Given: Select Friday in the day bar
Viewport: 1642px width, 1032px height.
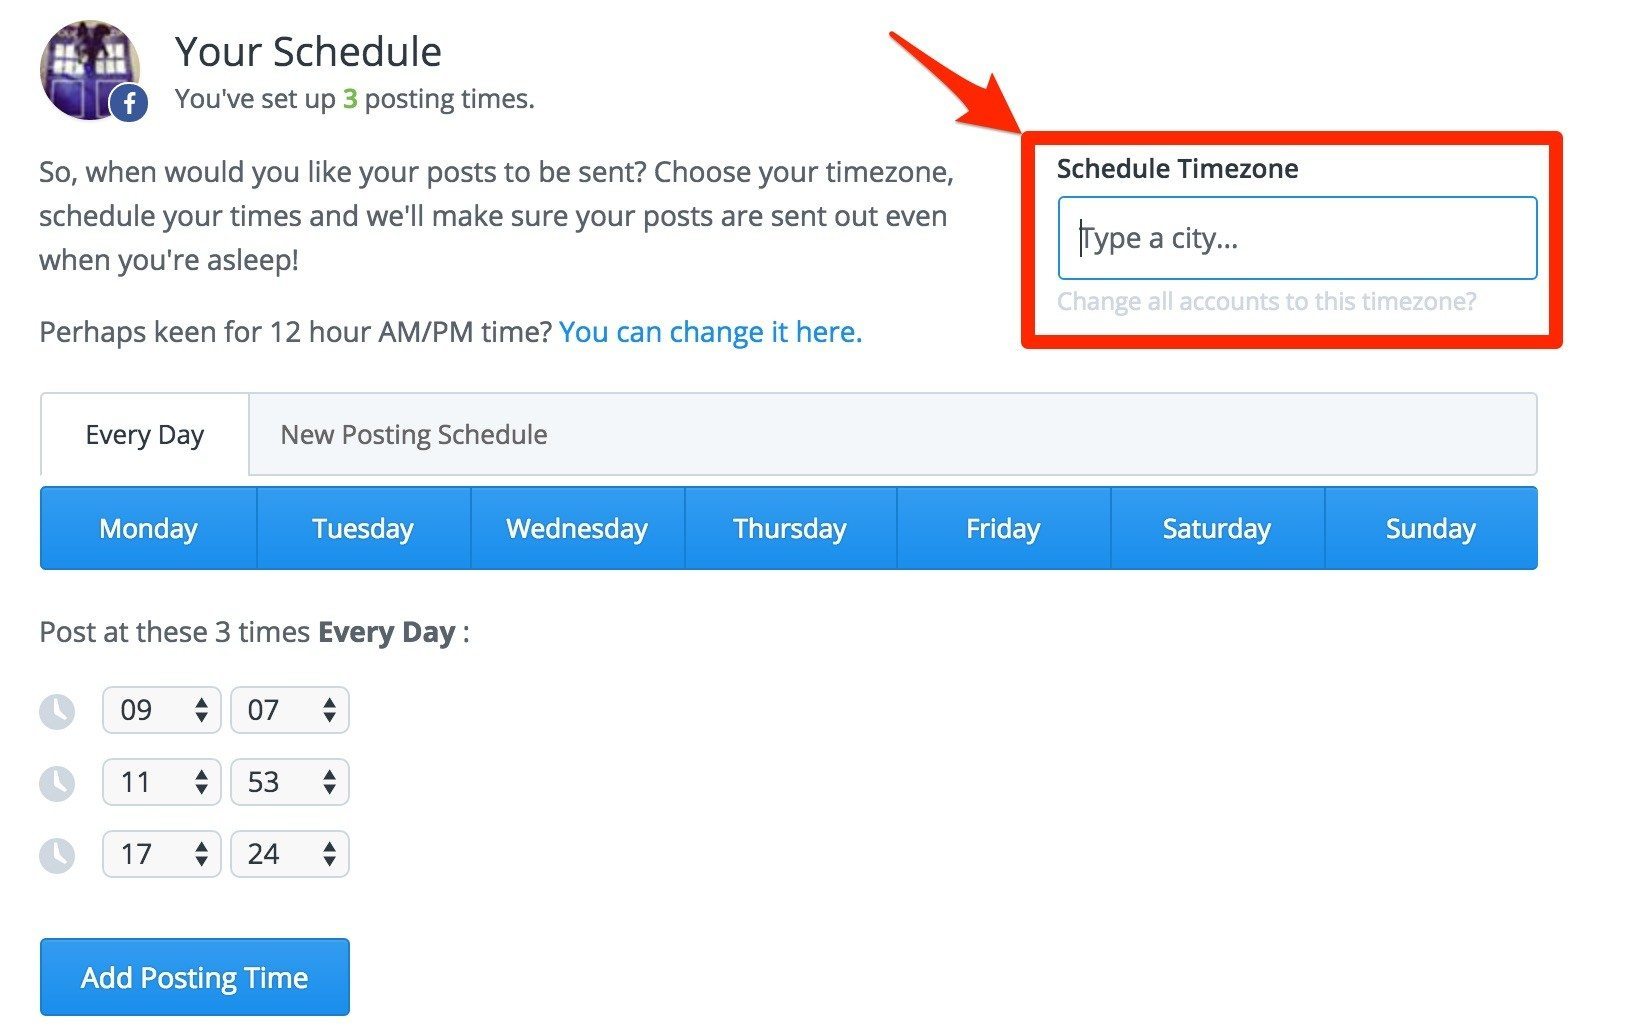Looking at the screenshot, I should click(x=1003, y=528).
